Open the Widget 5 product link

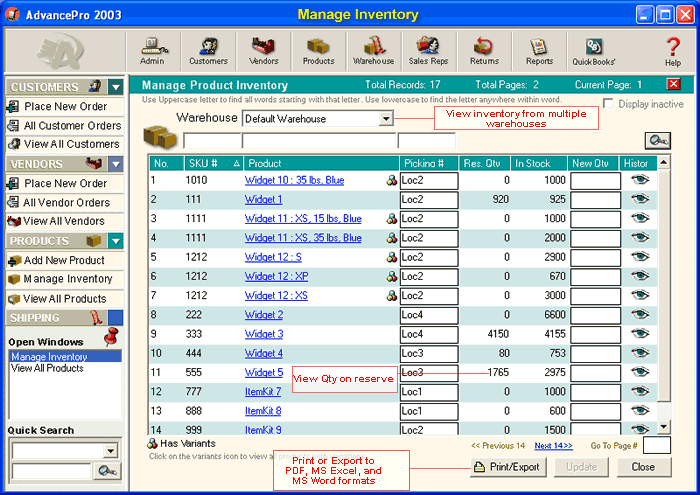coord(263,372)
